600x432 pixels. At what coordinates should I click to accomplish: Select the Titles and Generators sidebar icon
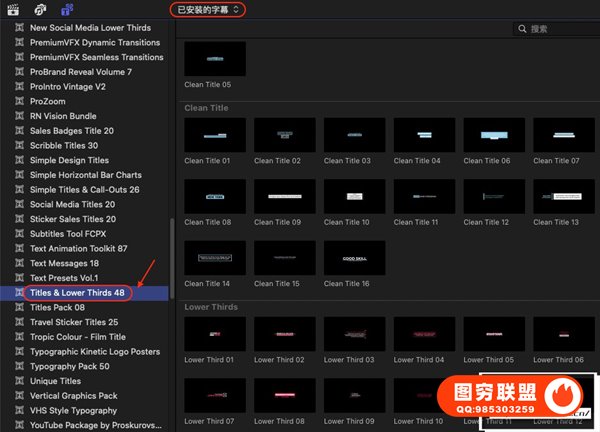click(x=66, y=9)
